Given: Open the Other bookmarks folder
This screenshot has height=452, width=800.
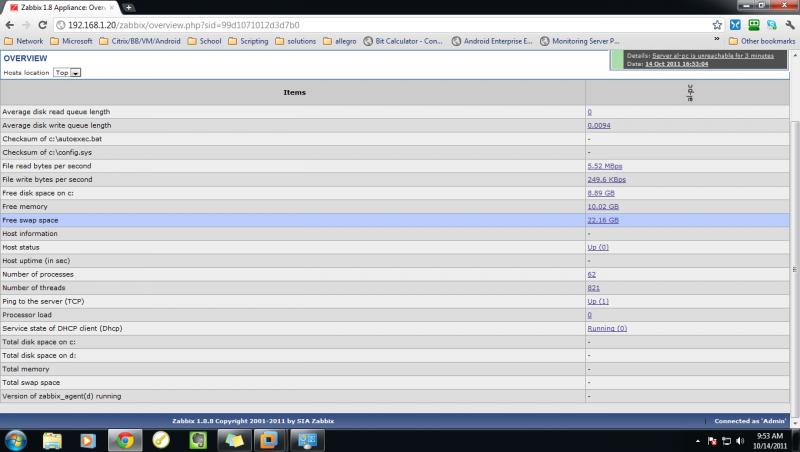Looking at the screenshot, I should tap(762, 41).
